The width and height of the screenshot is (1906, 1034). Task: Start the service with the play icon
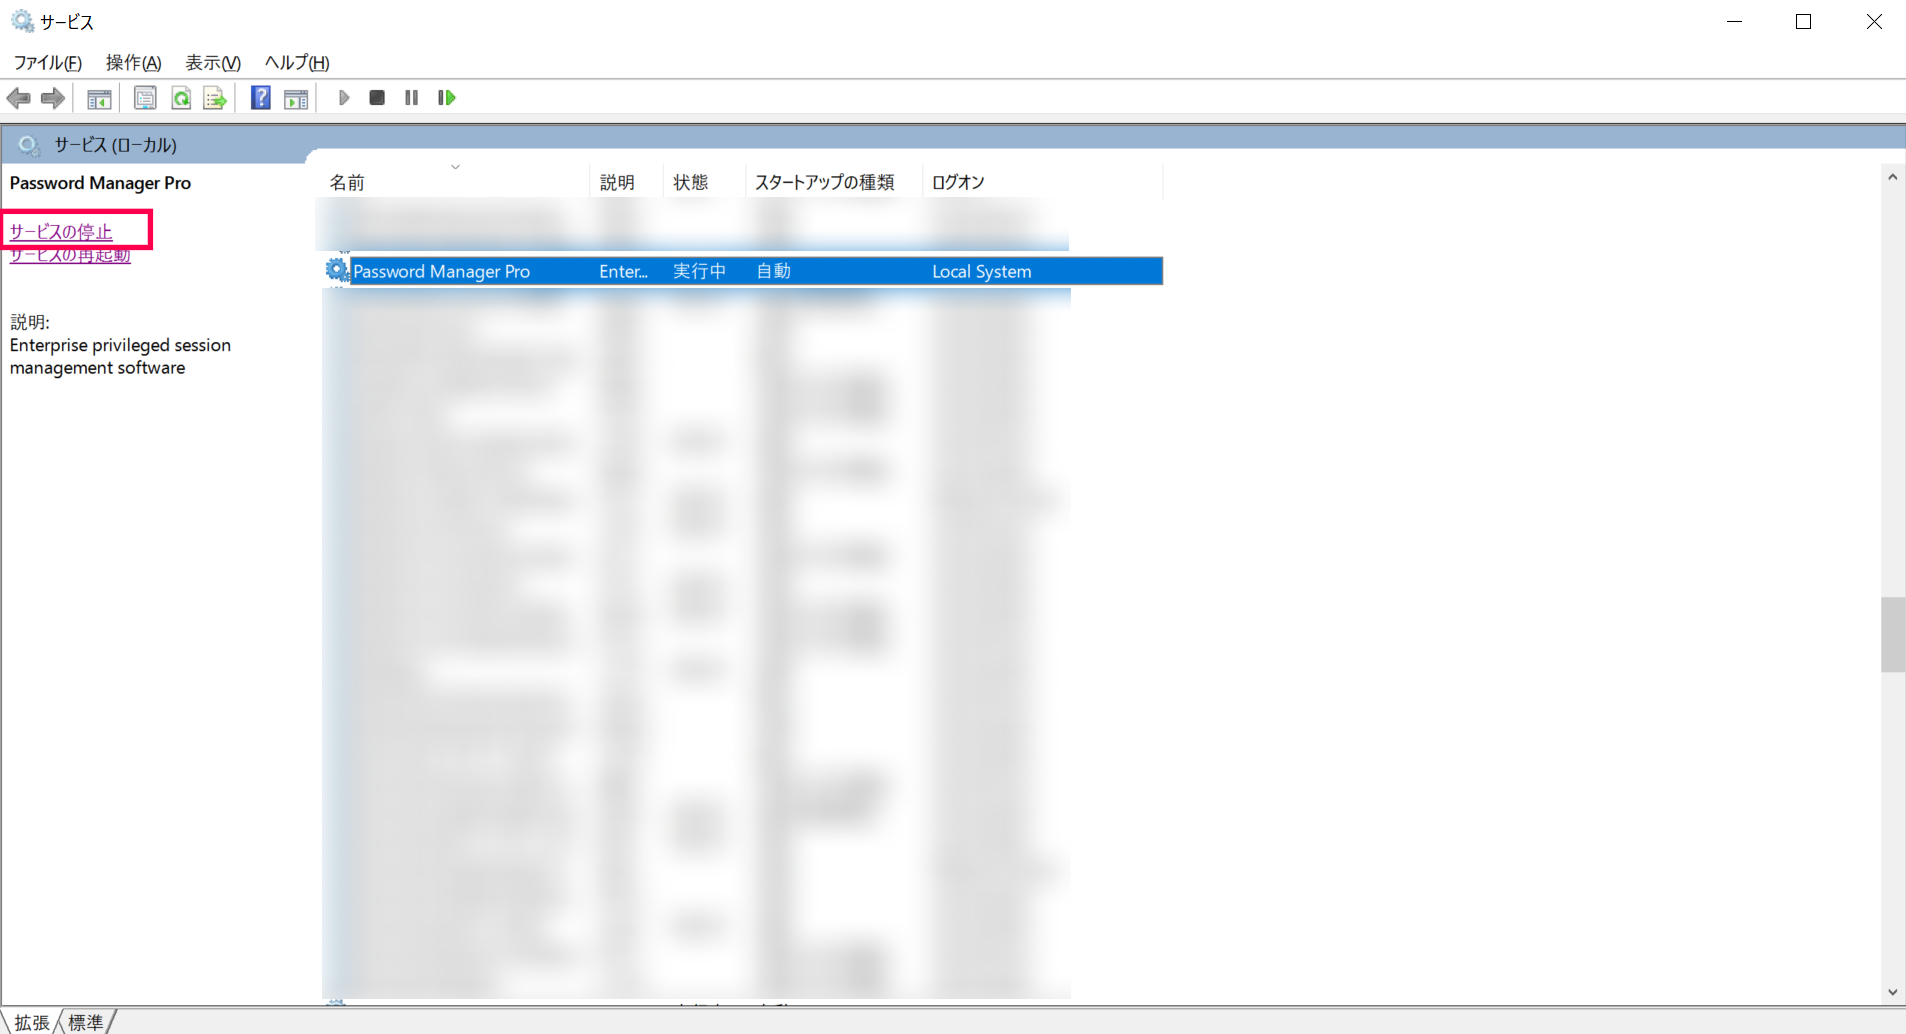343,98
